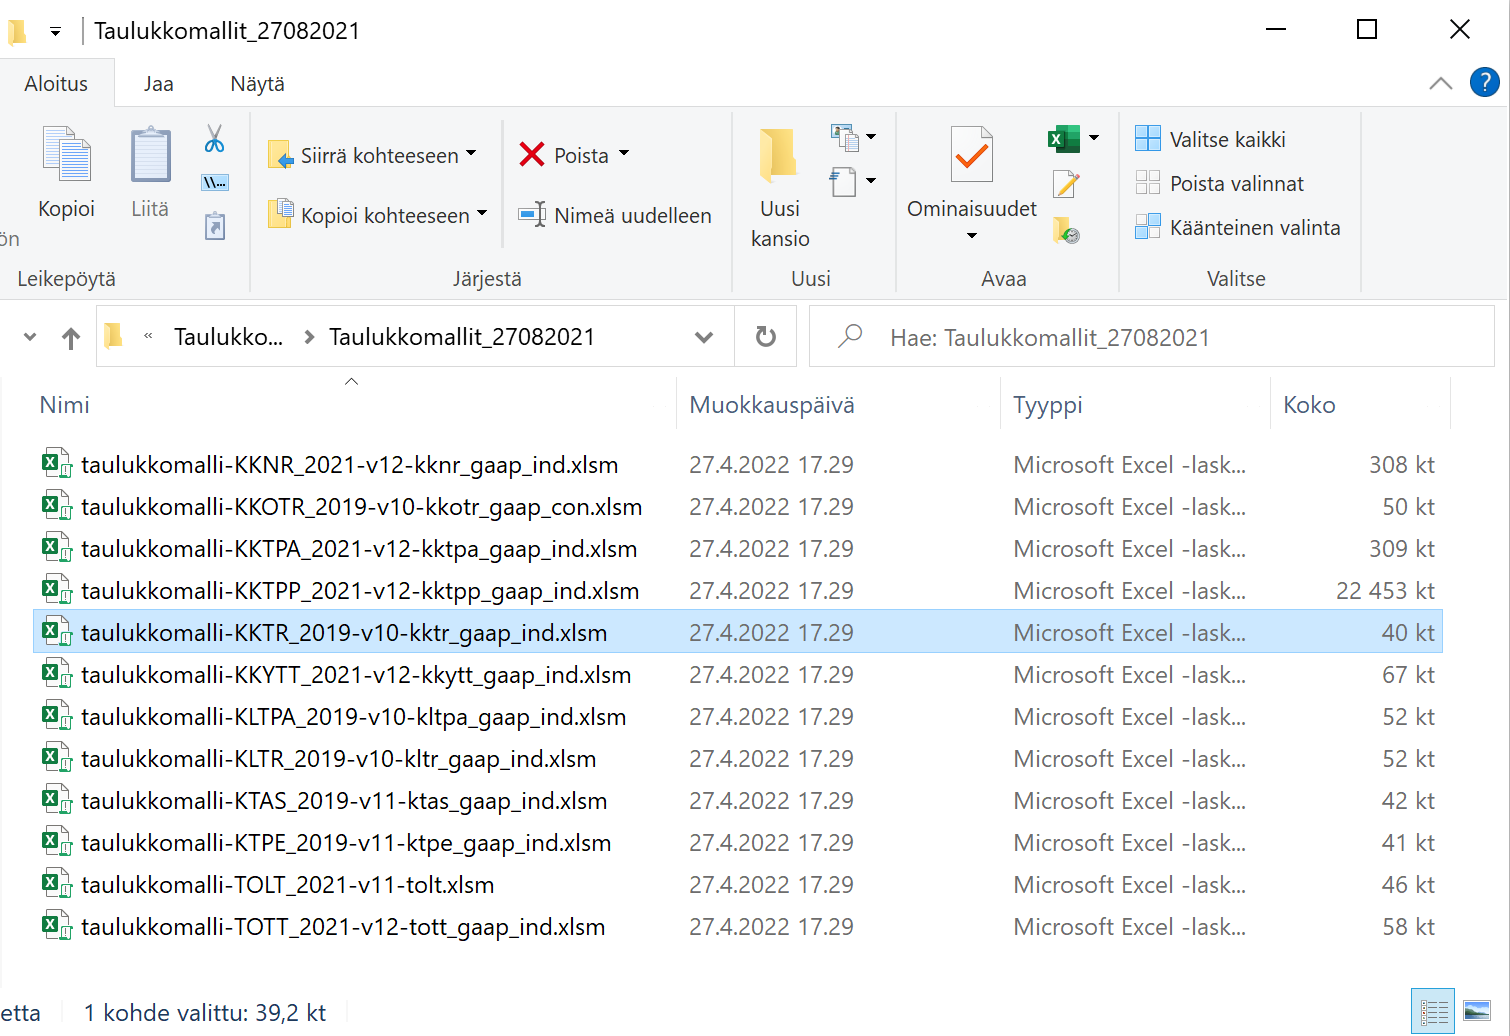Screen dimensions: 1510x1036
Task: Click the Kopioi copy icon
Action: tap(66, 155)
